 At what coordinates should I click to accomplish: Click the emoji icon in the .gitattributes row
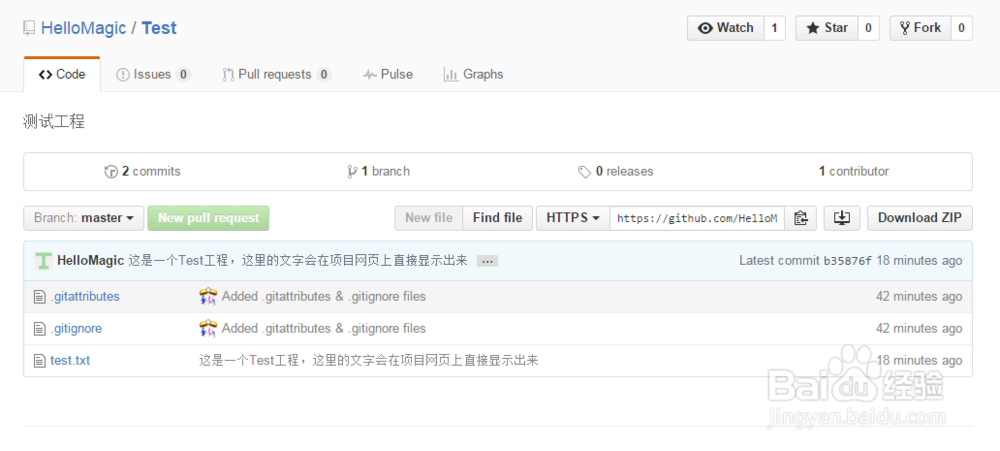click(208, 297)
